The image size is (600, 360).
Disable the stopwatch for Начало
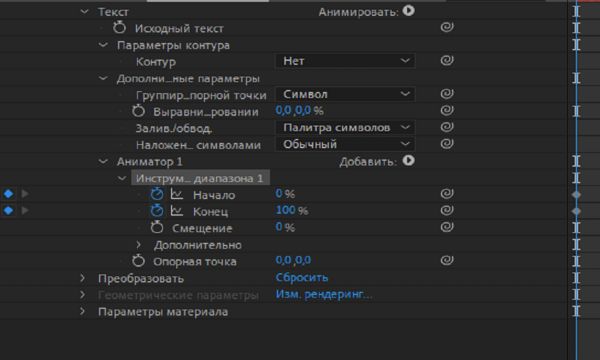pos(157,194)
